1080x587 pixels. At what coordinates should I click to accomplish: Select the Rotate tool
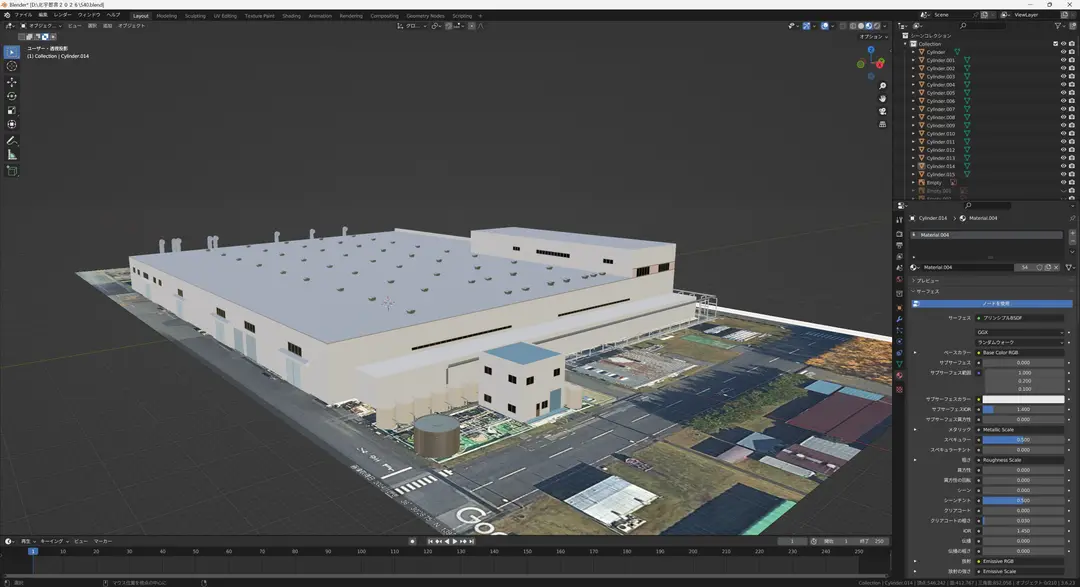(x=12, y=96)
